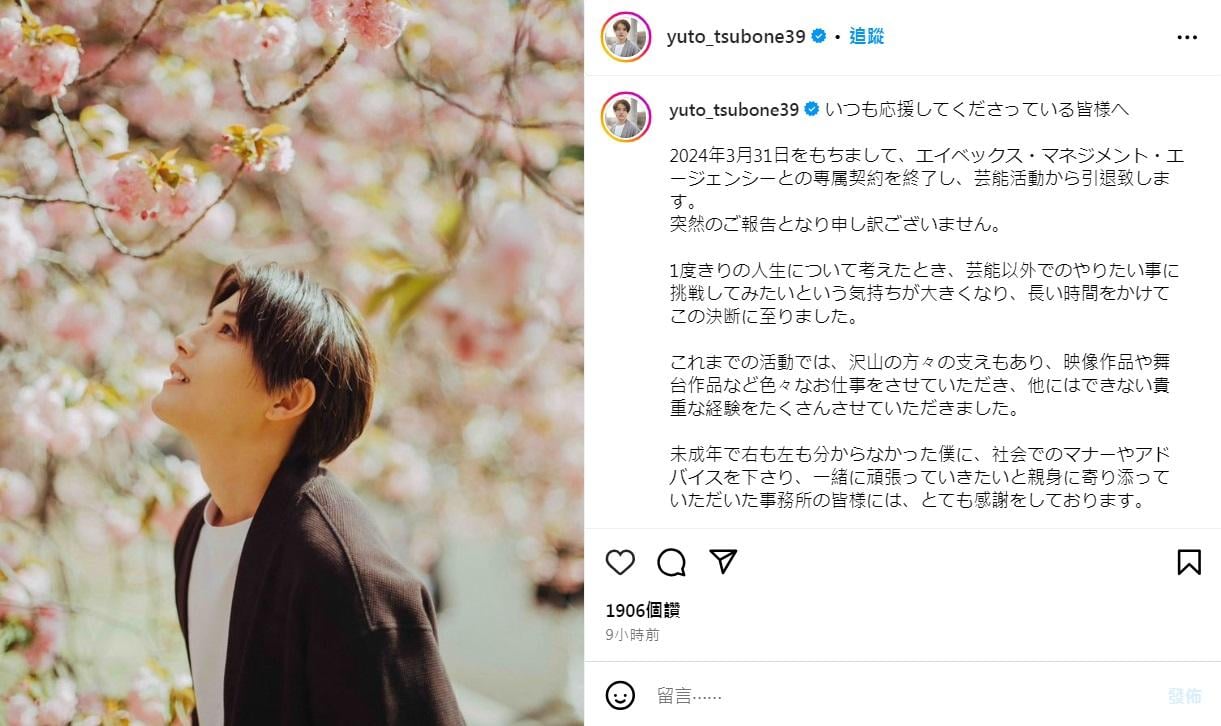Screen dimensions: 1221x726
Task: Open the three-dot more options menu
Action: [x=1187, y=37]
